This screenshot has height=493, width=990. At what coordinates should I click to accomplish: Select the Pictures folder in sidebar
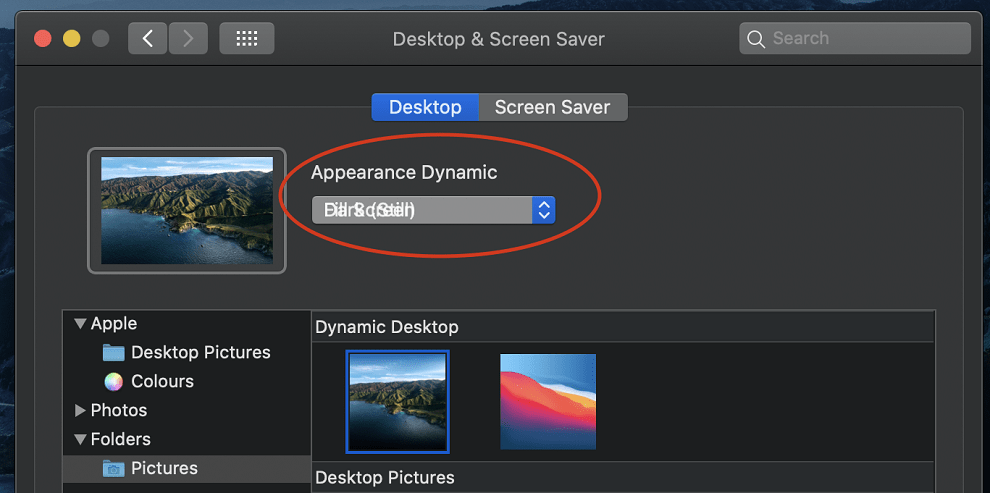click(186, 468)
